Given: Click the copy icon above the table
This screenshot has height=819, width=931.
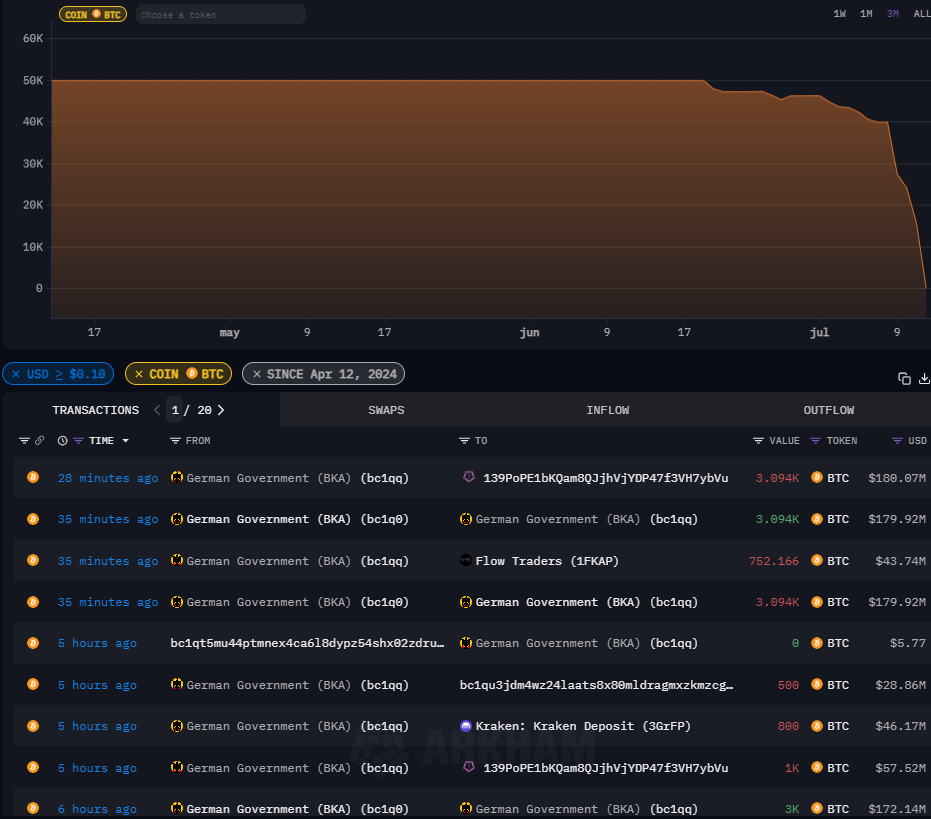Looking at the screenshot, I should coord(904,378).
